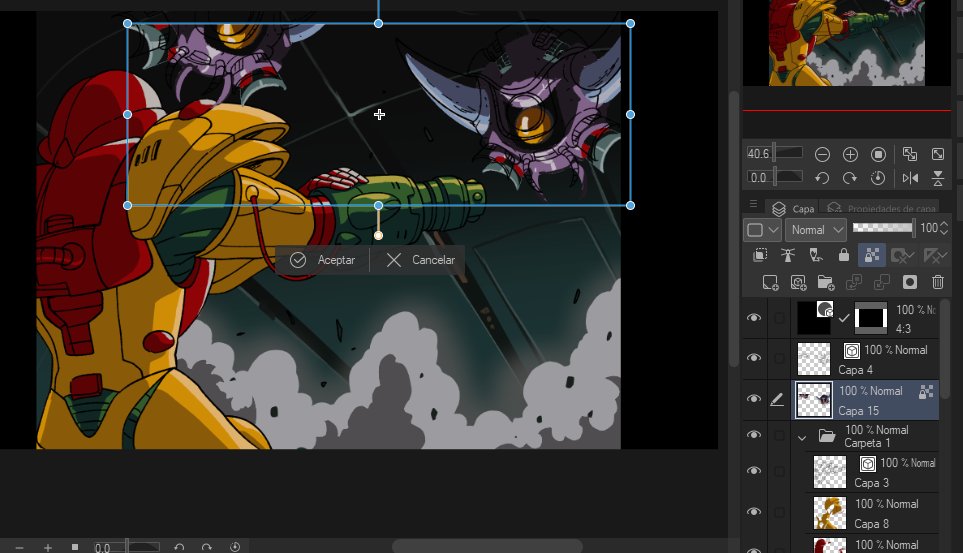Select the Capa 4 layer thumbnail
963x553 pixels.
coord(813,359)
